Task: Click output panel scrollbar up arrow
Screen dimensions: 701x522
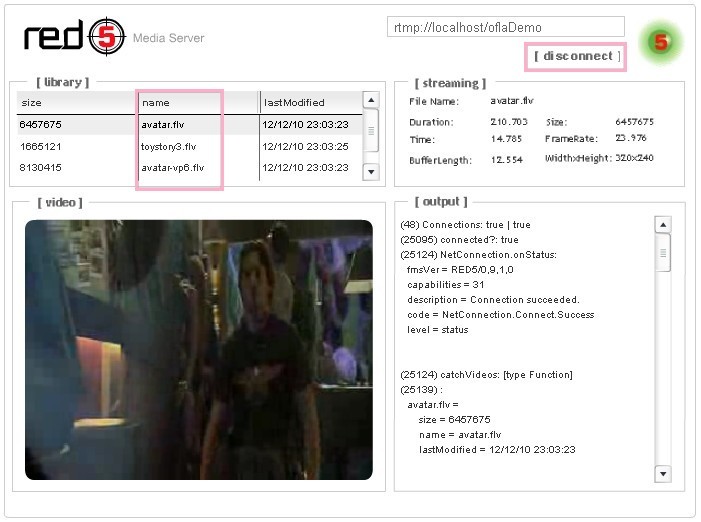Action: 663,225
